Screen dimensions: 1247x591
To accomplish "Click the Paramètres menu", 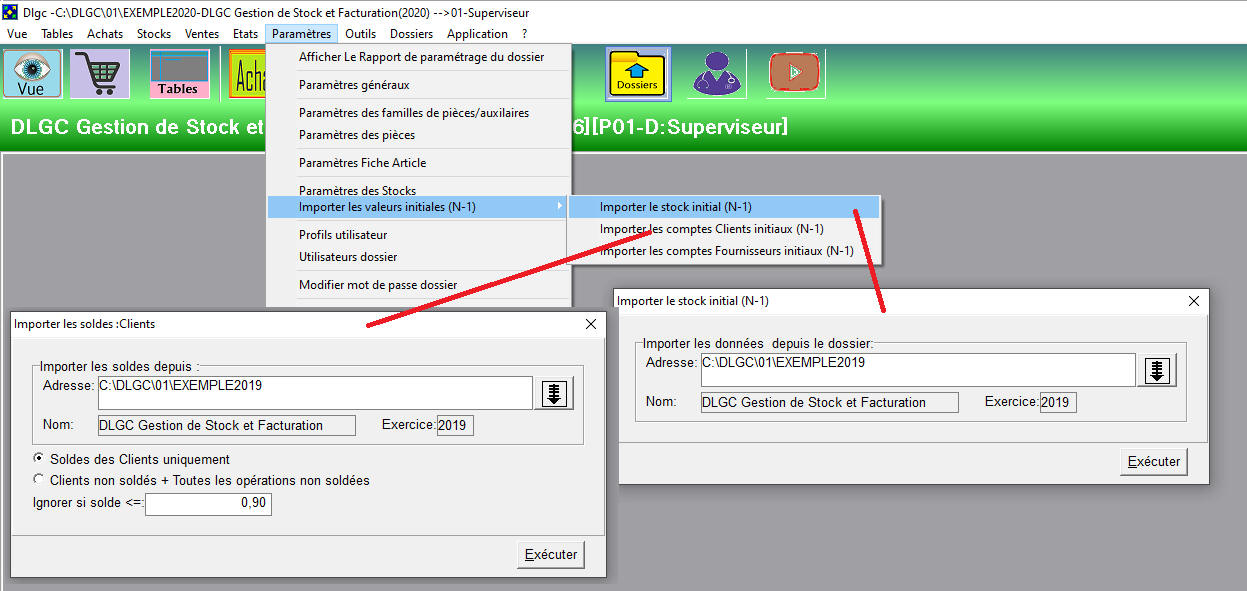I will pos(301,33).
